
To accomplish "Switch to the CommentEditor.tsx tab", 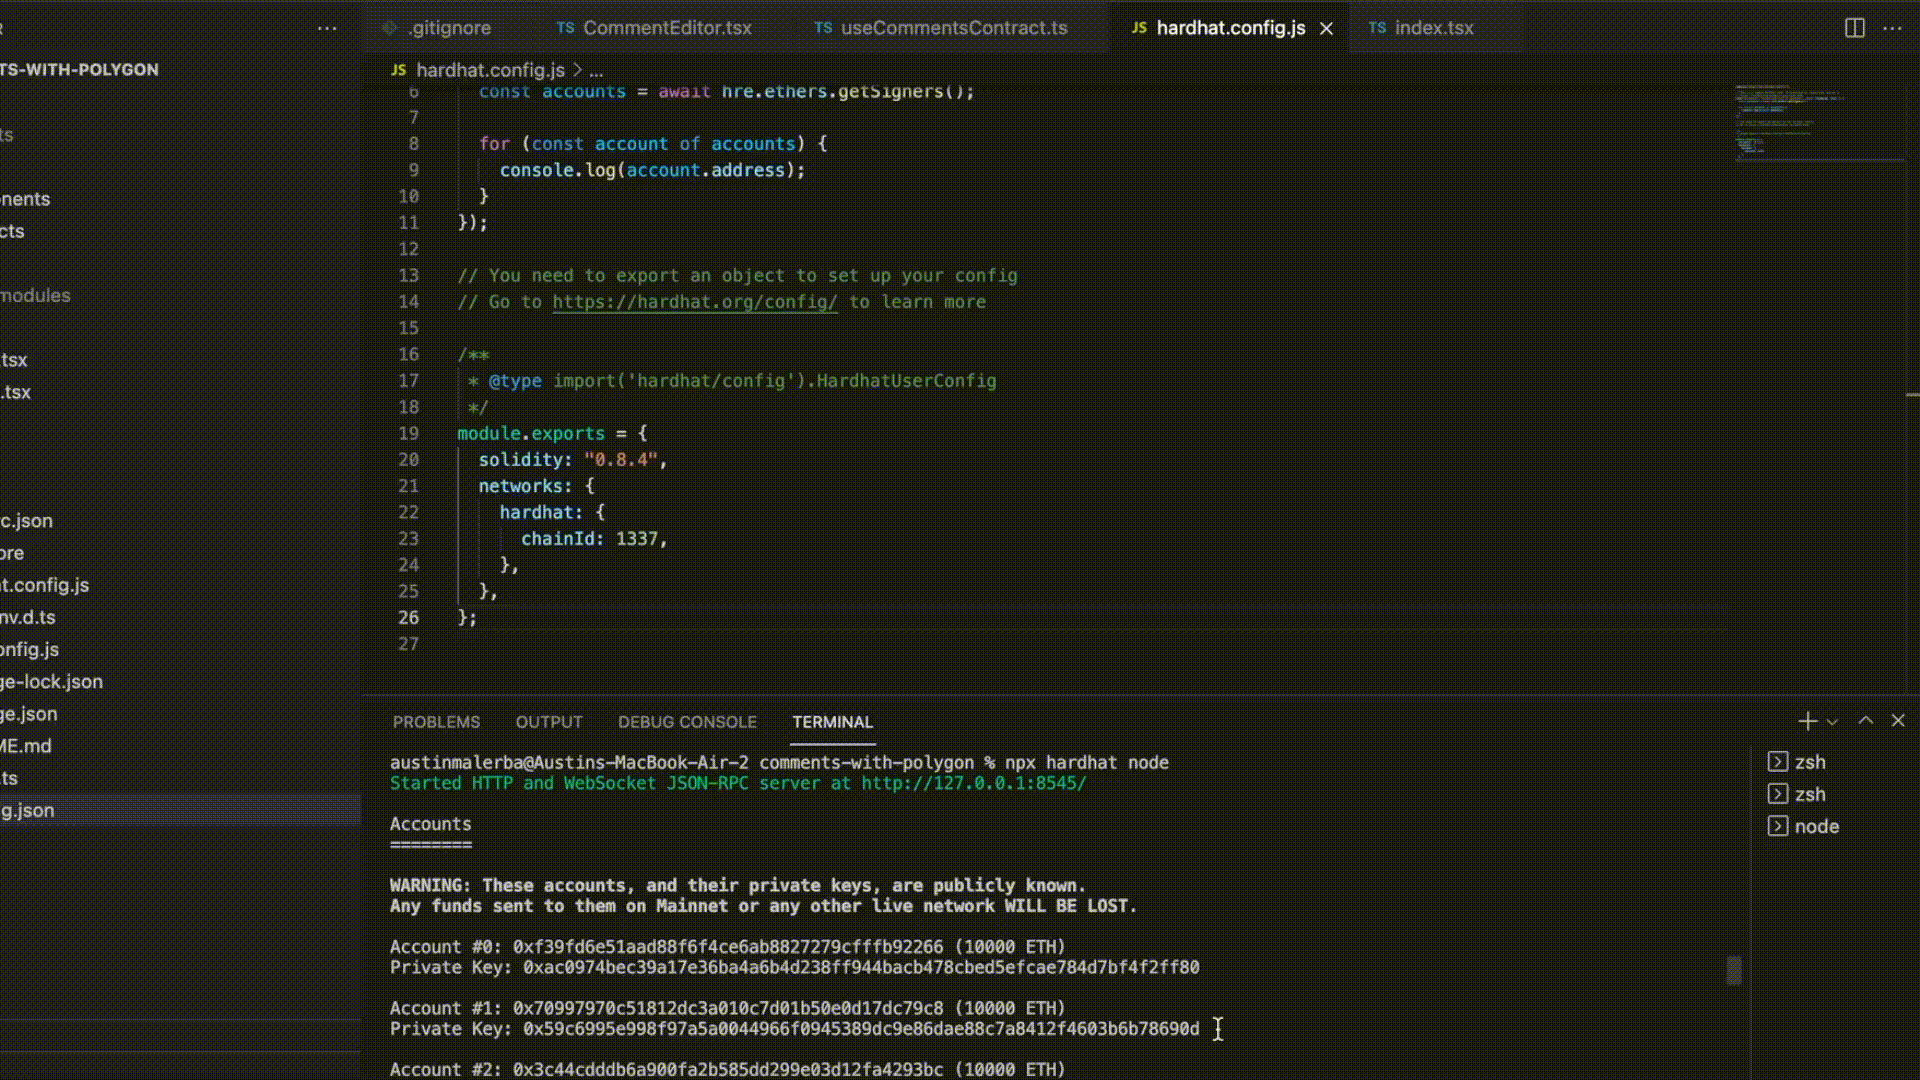I will 666,28.
